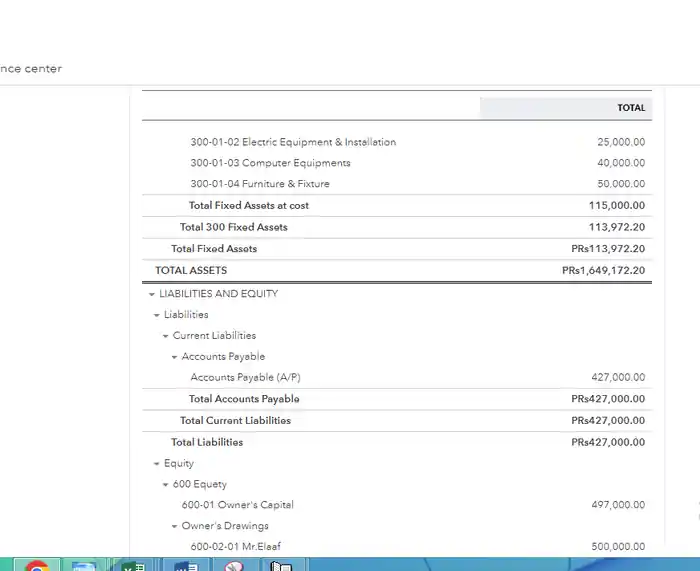Open the Word taskbar icon
This screenshot has height=571, width=700.
point(186,565)
